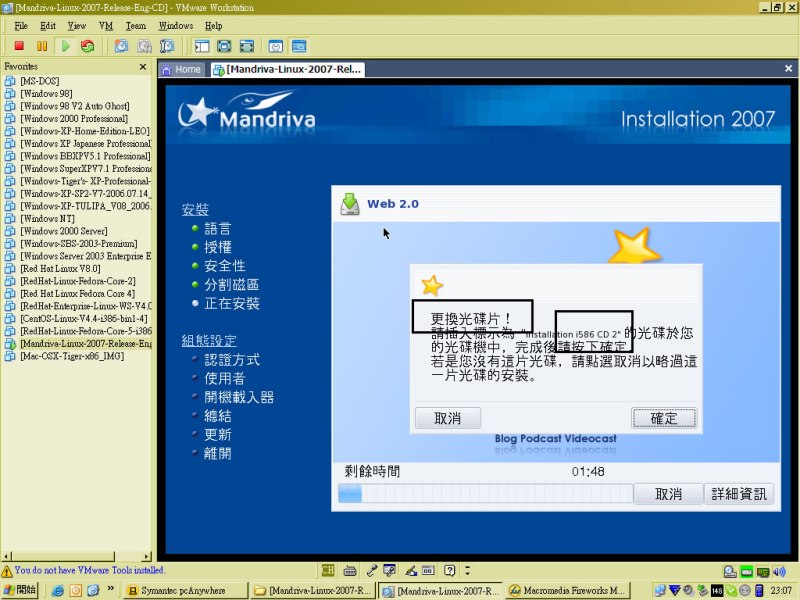Close the virtual machine tab with X
Screen dimensions: 800x600
click(788, 68)
